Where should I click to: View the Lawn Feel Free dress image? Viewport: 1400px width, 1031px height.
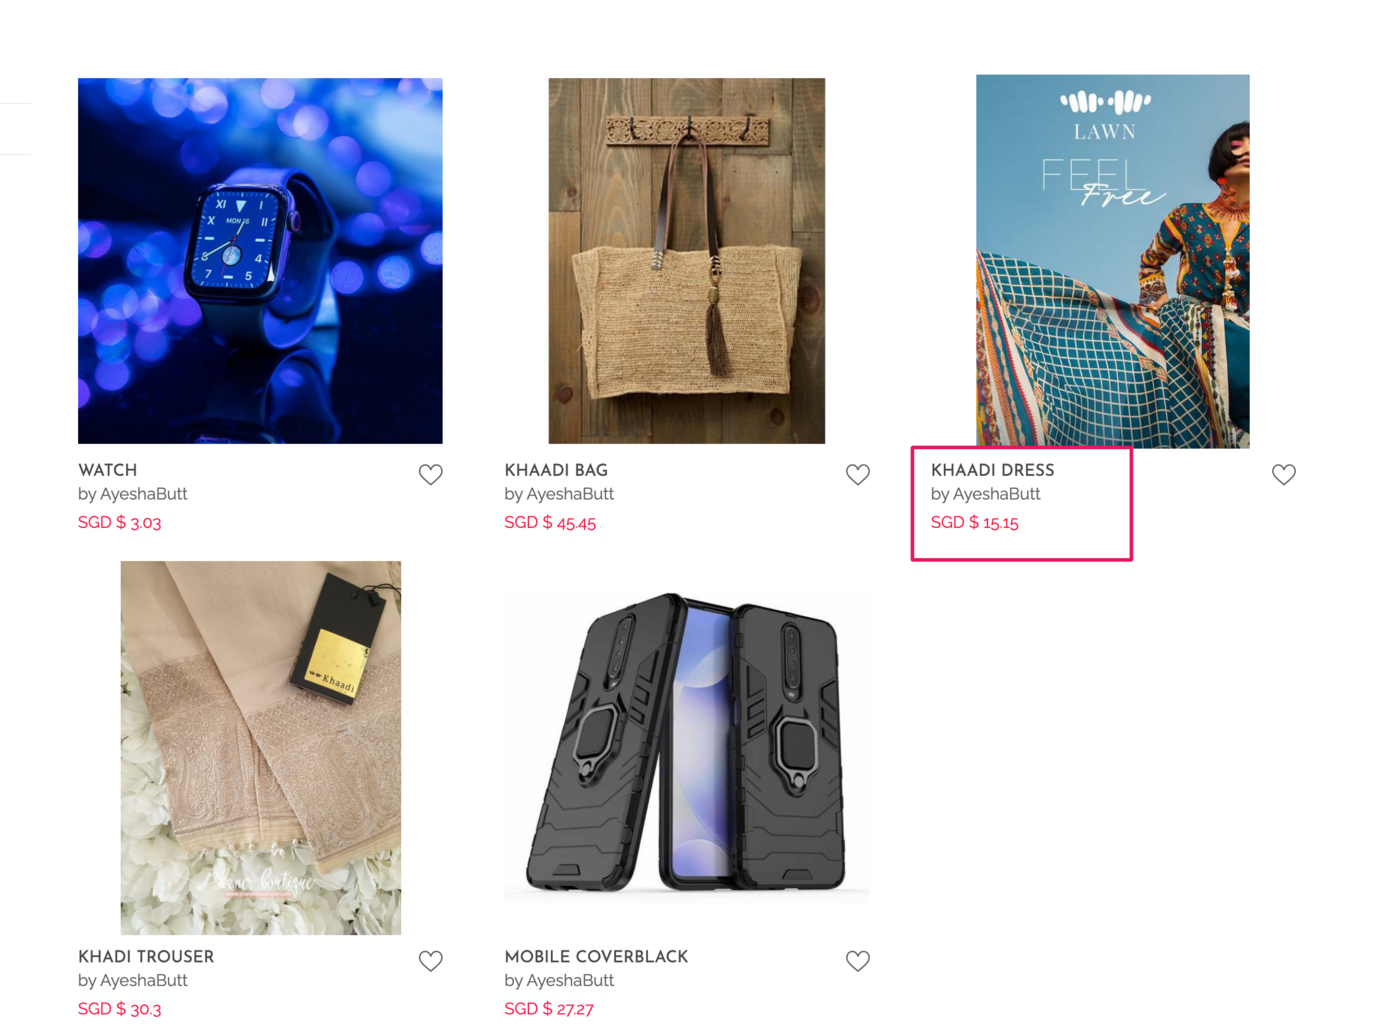coord(1113,261)
